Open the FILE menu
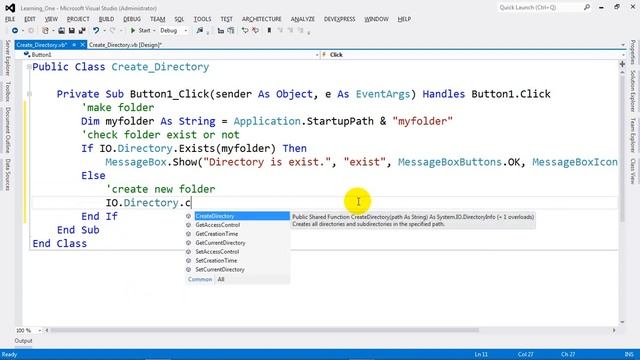 [10, 19]
